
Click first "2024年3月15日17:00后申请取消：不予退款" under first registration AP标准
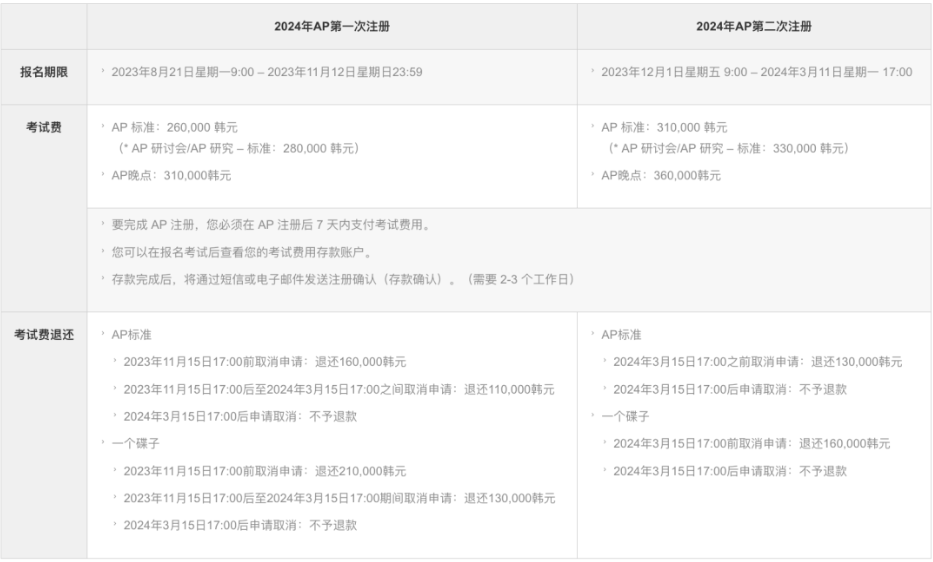coord(240,416)
